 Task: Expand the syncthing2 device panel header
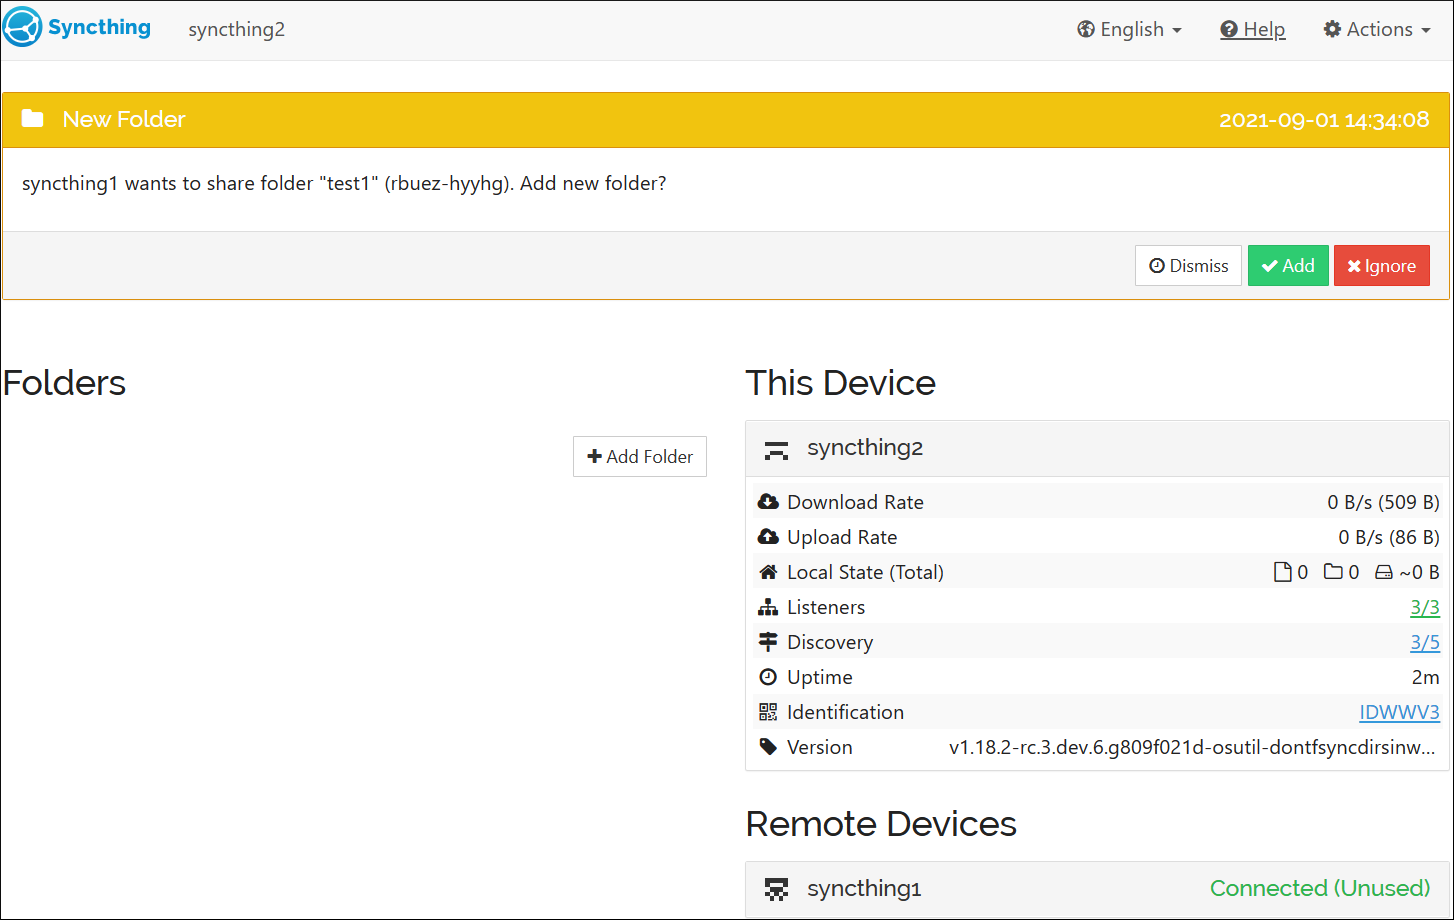pos(1097,448)
